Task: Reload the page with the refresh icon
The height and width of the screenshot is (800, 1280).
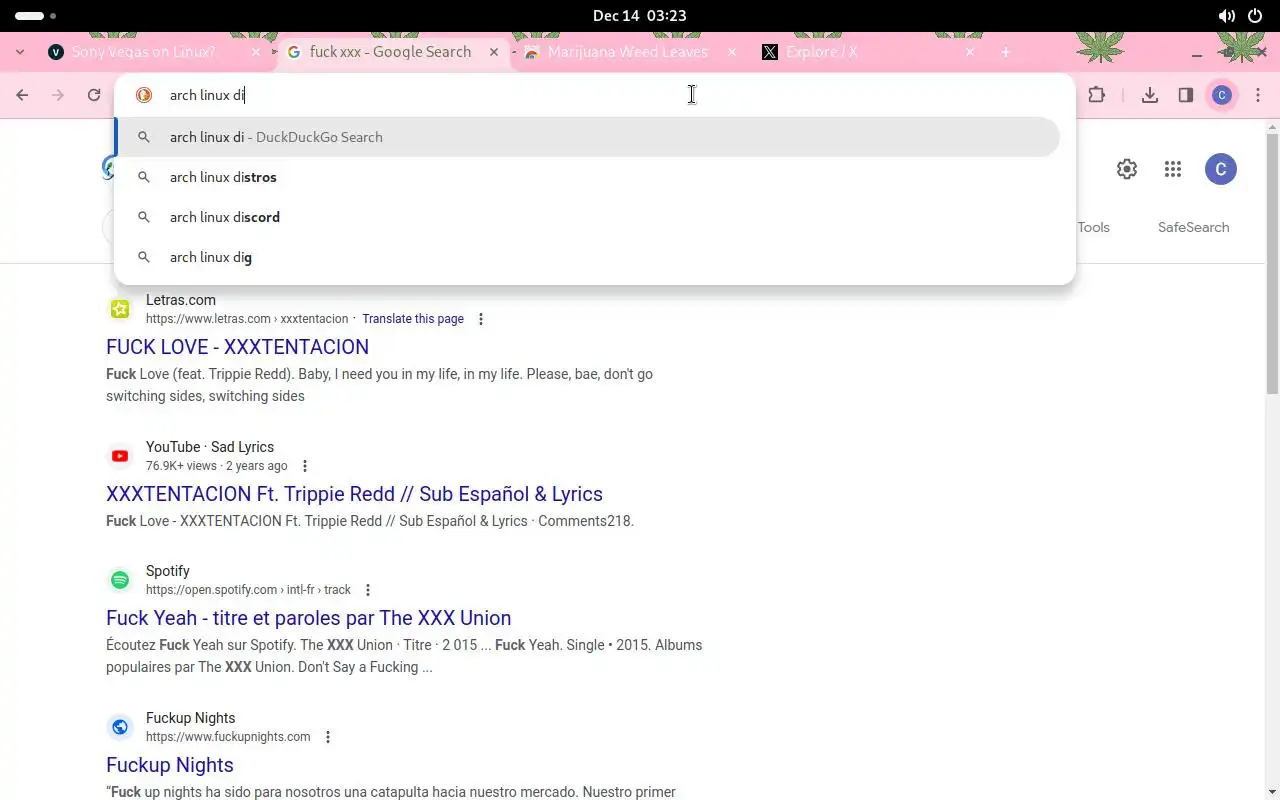Action: click(x=94, y=95)
